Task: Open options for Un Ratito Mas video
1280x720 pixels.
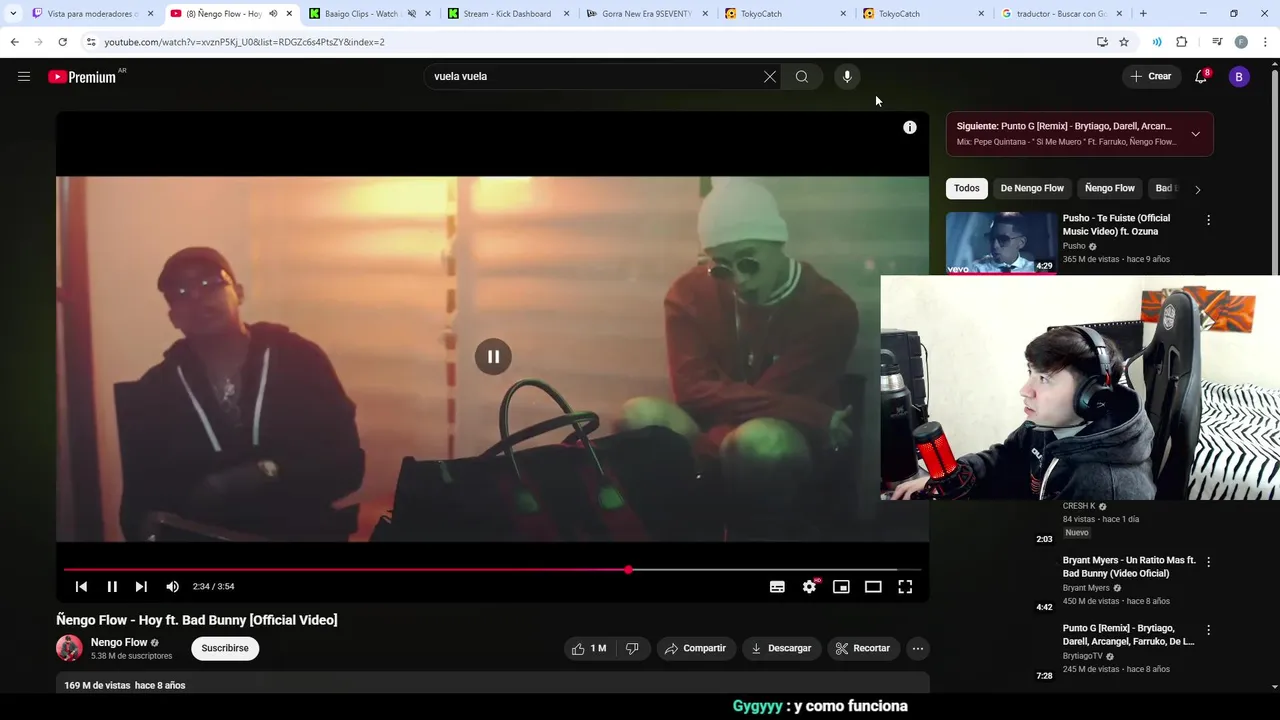Action: coord(1208,562)
